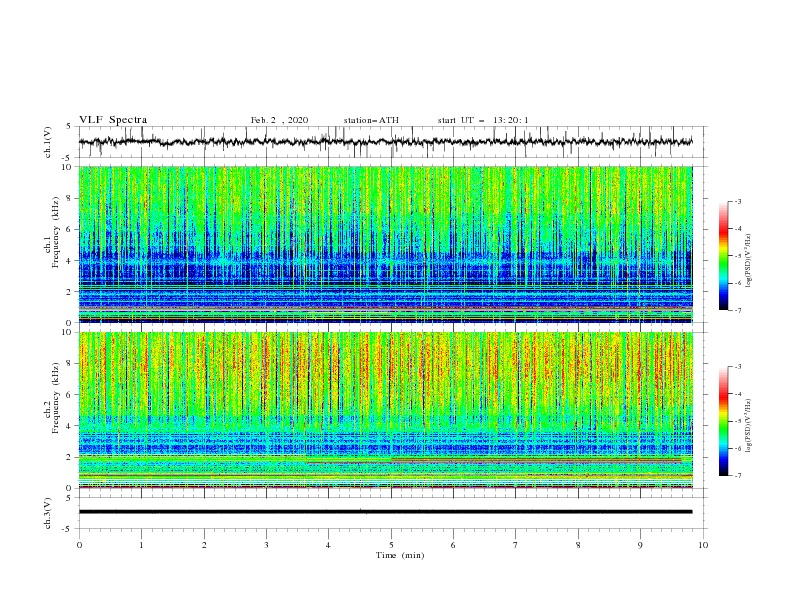Click the "1" tick on the time axis

click(x=142, y=545)
